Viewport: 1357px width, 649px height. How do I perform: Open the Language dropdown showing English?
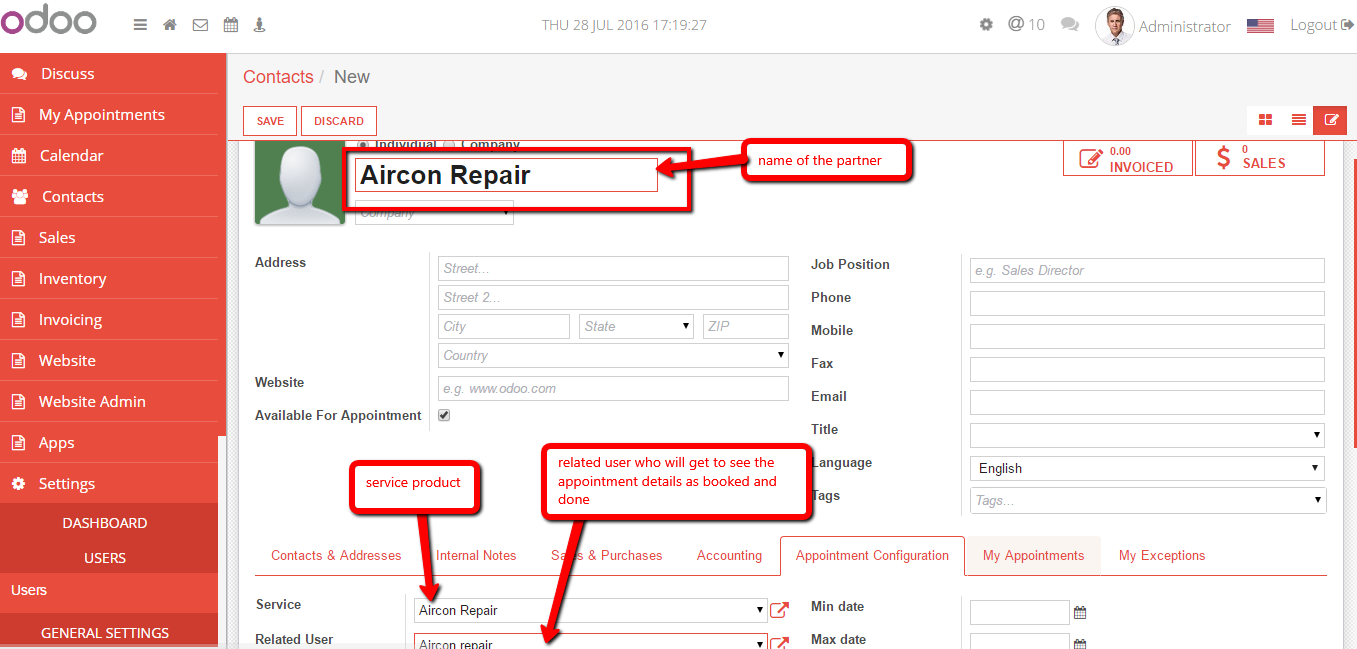coord(1147,468)
